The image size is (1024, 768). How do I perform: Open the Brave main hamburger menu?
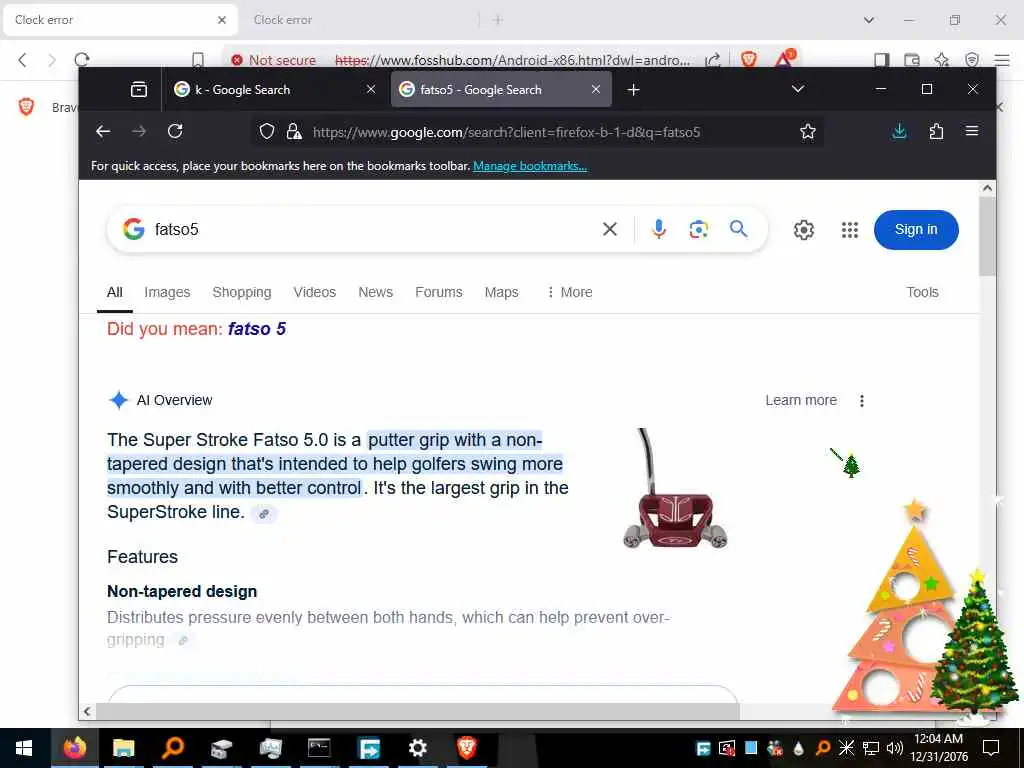click(x=1002, y=60)
